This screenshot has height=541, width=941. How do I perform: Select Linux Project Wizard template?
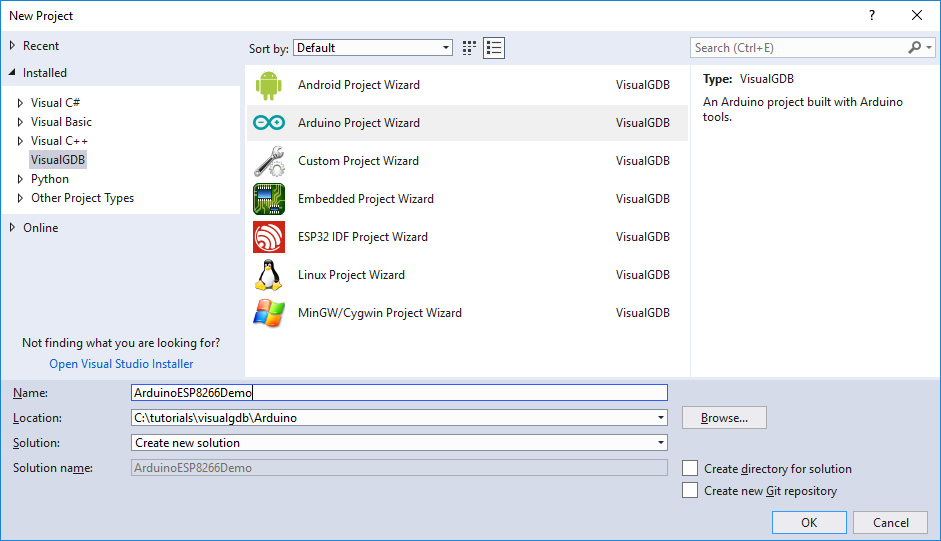click(x=467, y=275)
